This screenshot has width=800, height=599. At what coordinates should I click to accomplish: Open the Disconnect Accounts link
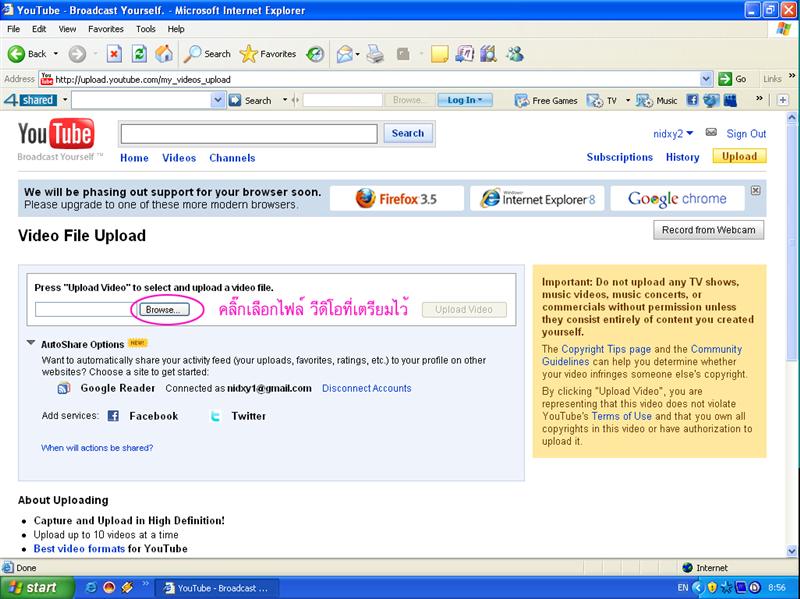pos(366,388)
